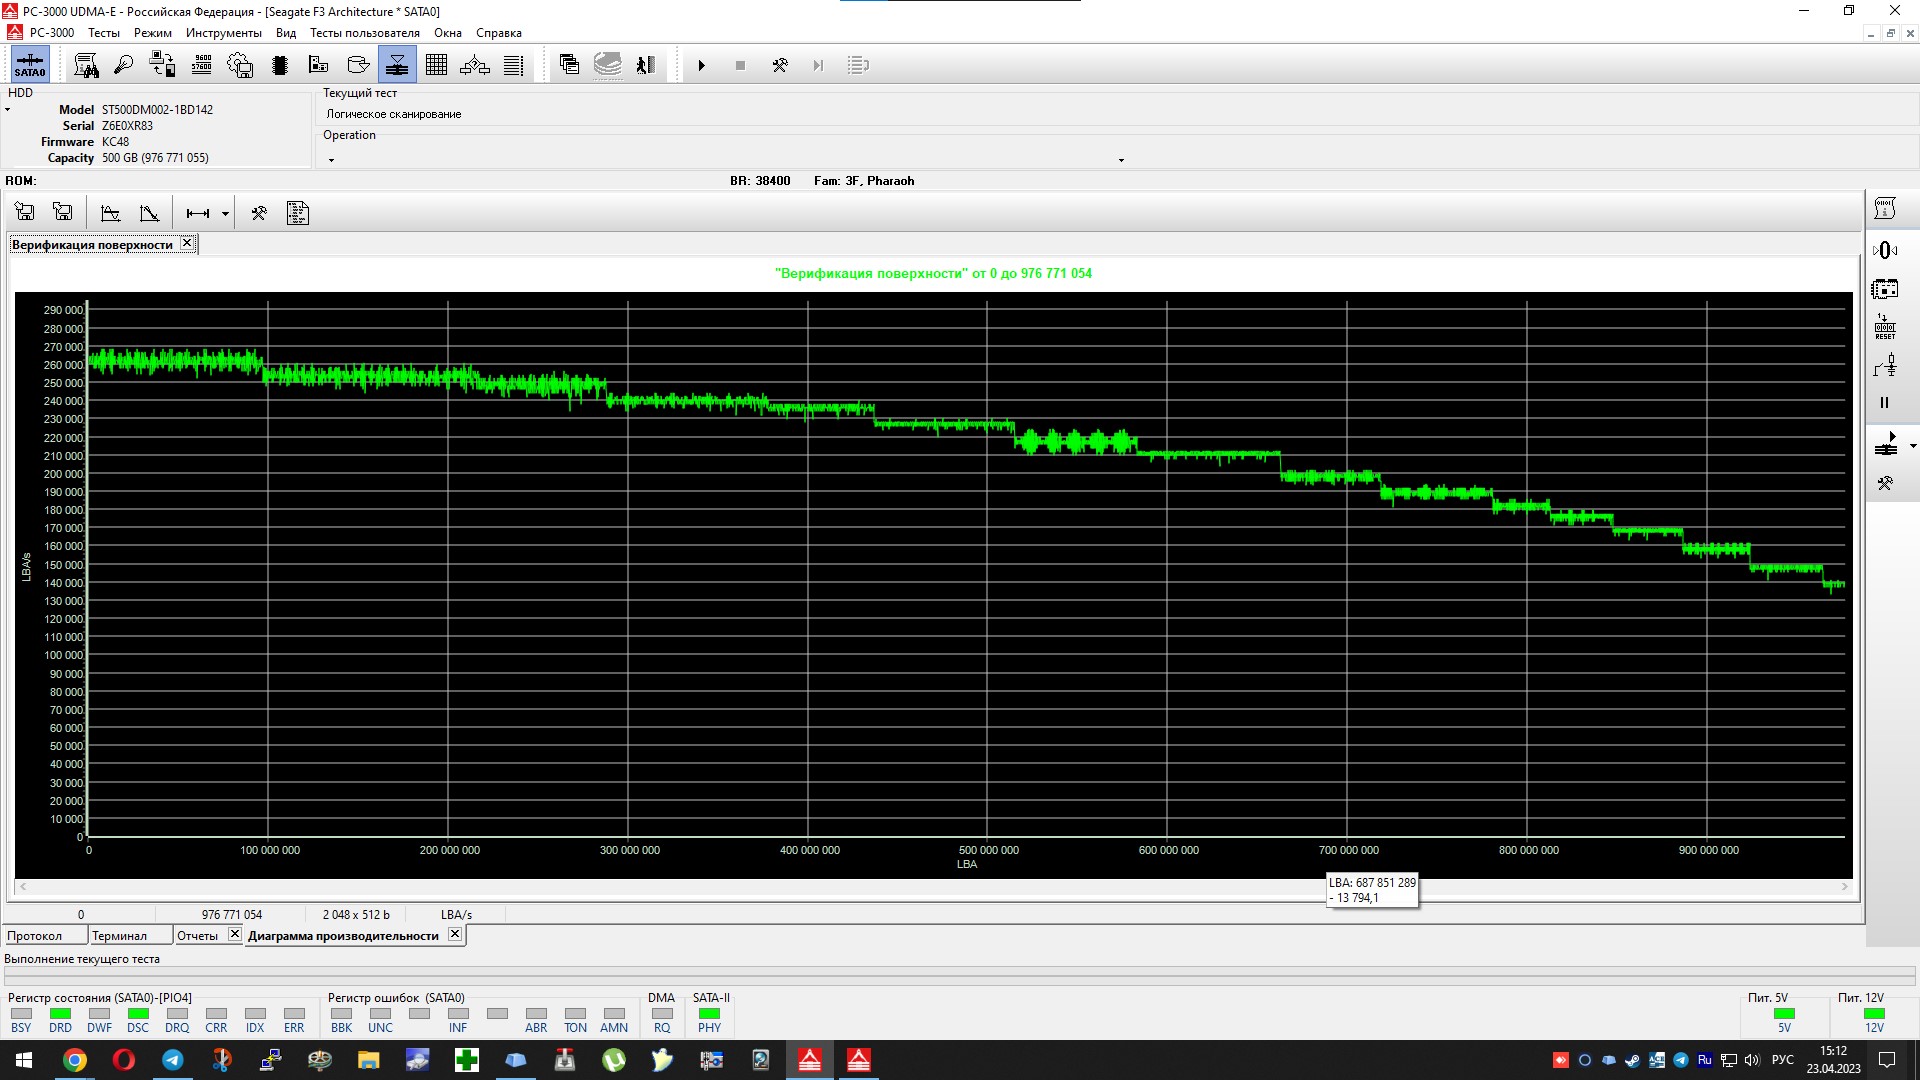Click the green PHY SATA-II indicator
The width and height of the screenshot is (1920, 1080).
(x=709, y=1014)
